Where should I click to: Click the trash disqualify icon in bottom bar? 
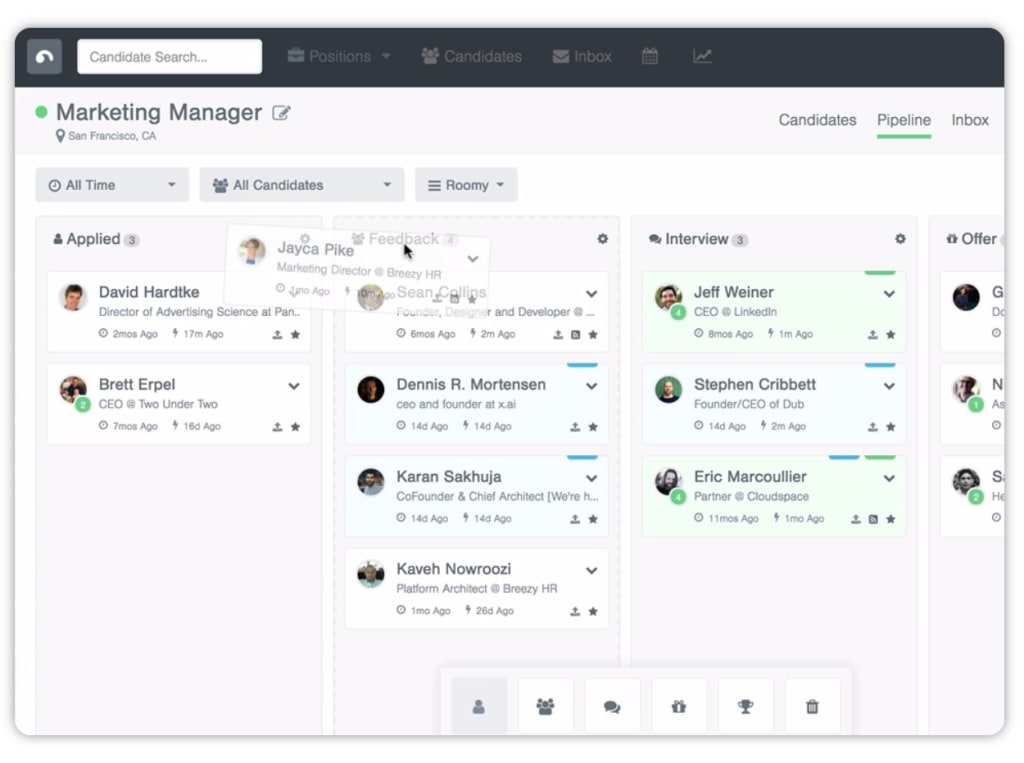(x=812, y=706)
